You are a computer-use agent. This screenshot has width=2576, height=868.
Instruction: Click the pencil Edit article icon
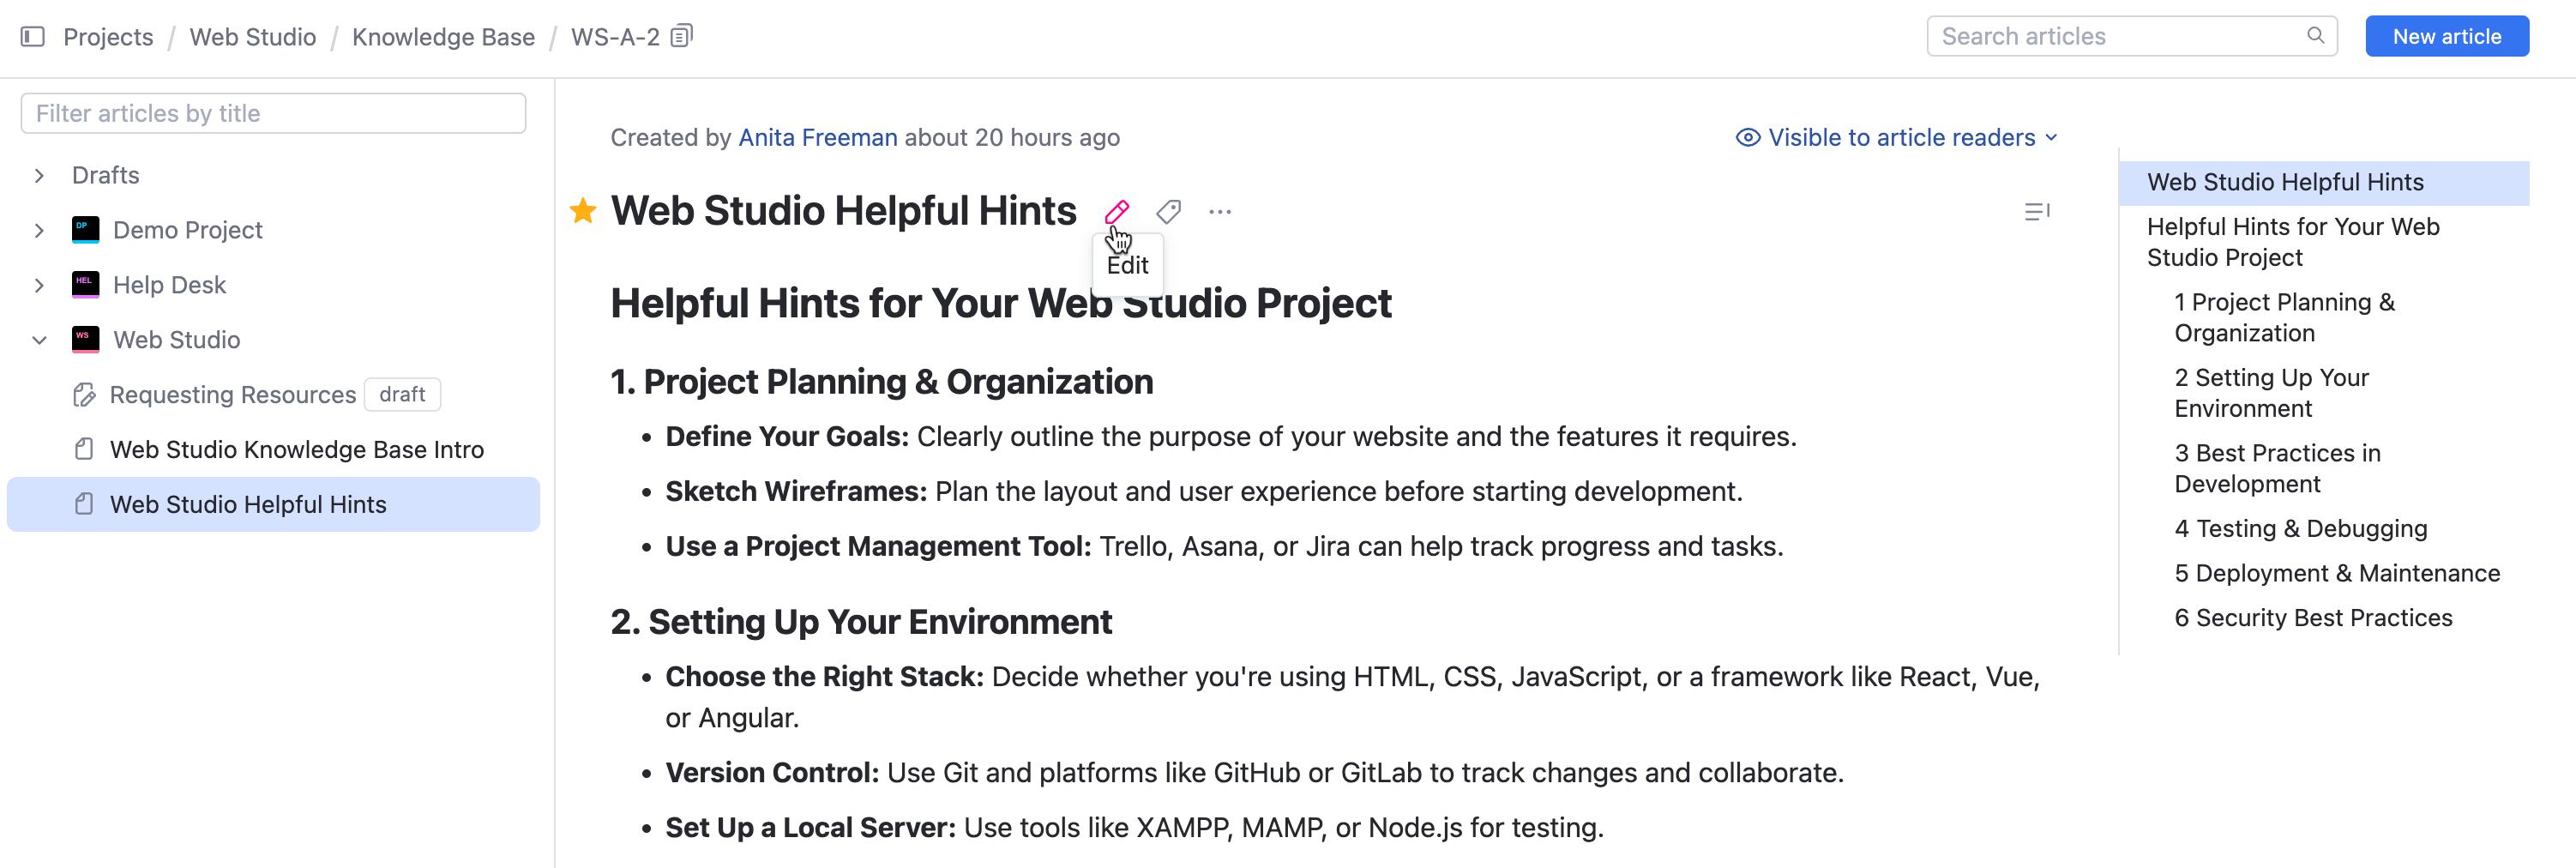[1116, 212]
